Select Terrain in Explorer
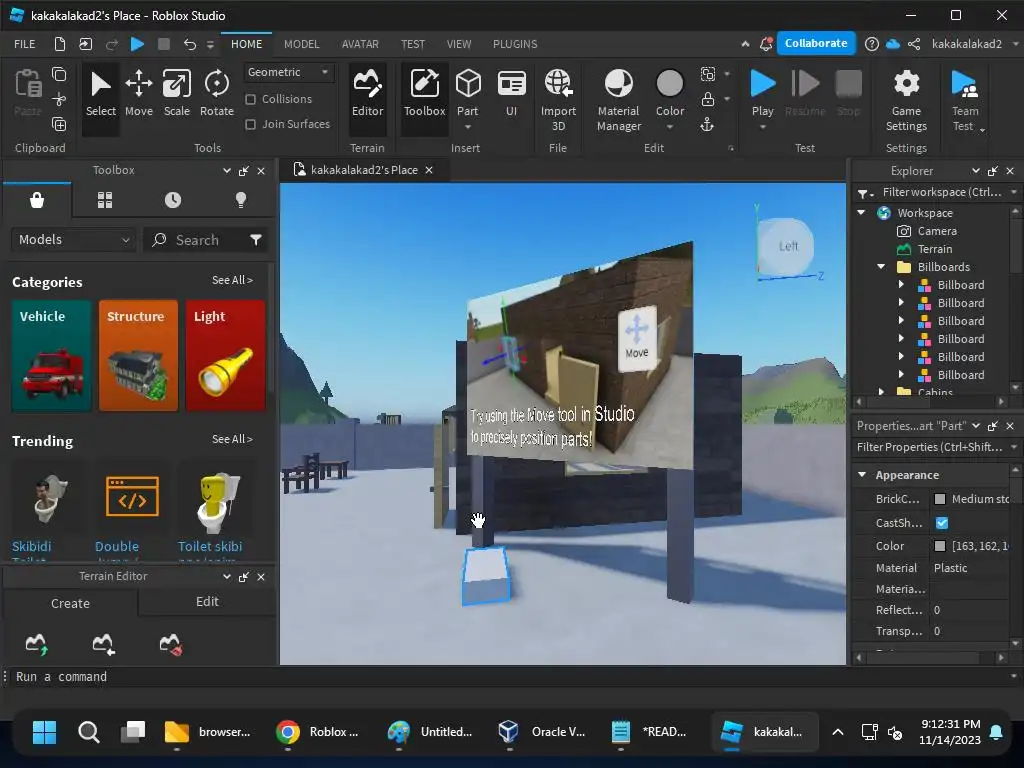Viewport: 1024px width, 768px height. (x=934, y=249)
